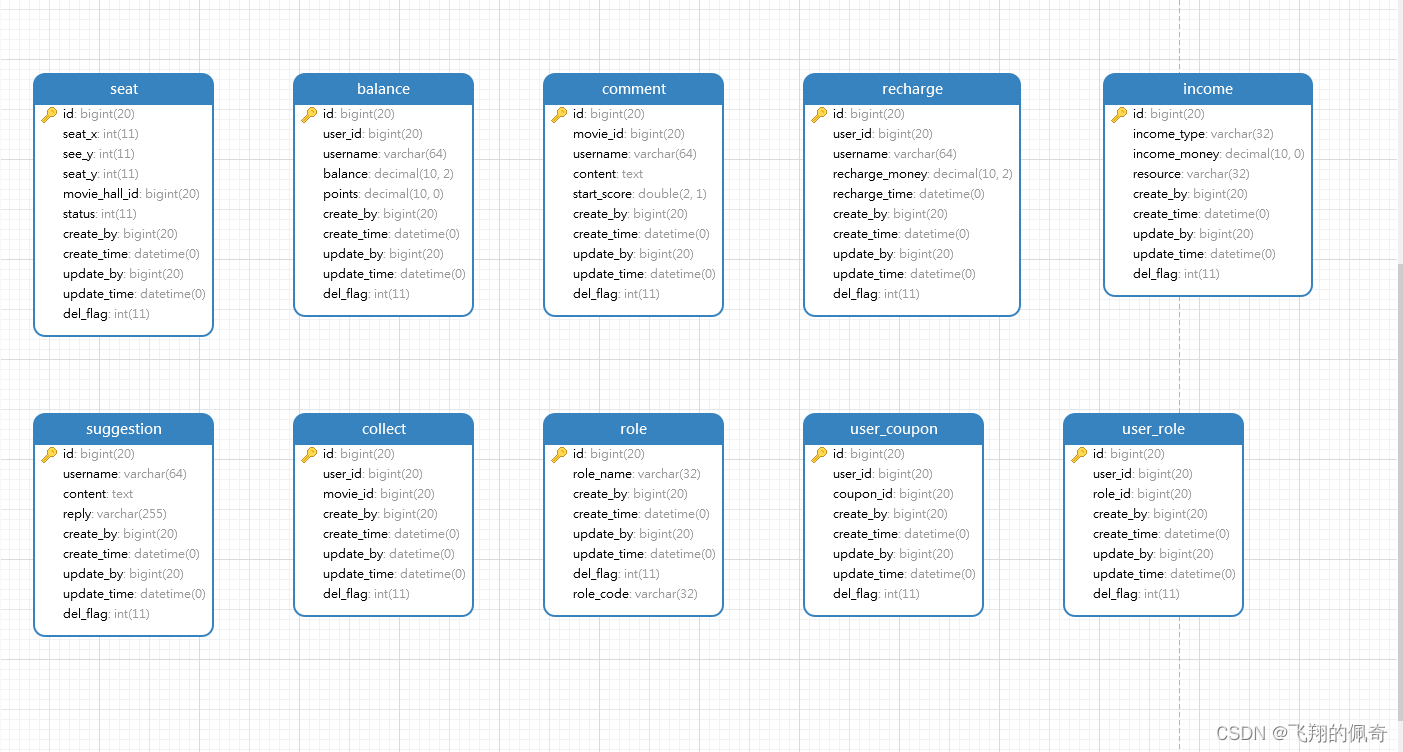
Task: Select the seat table header
Action: click(x=124, y=89)
